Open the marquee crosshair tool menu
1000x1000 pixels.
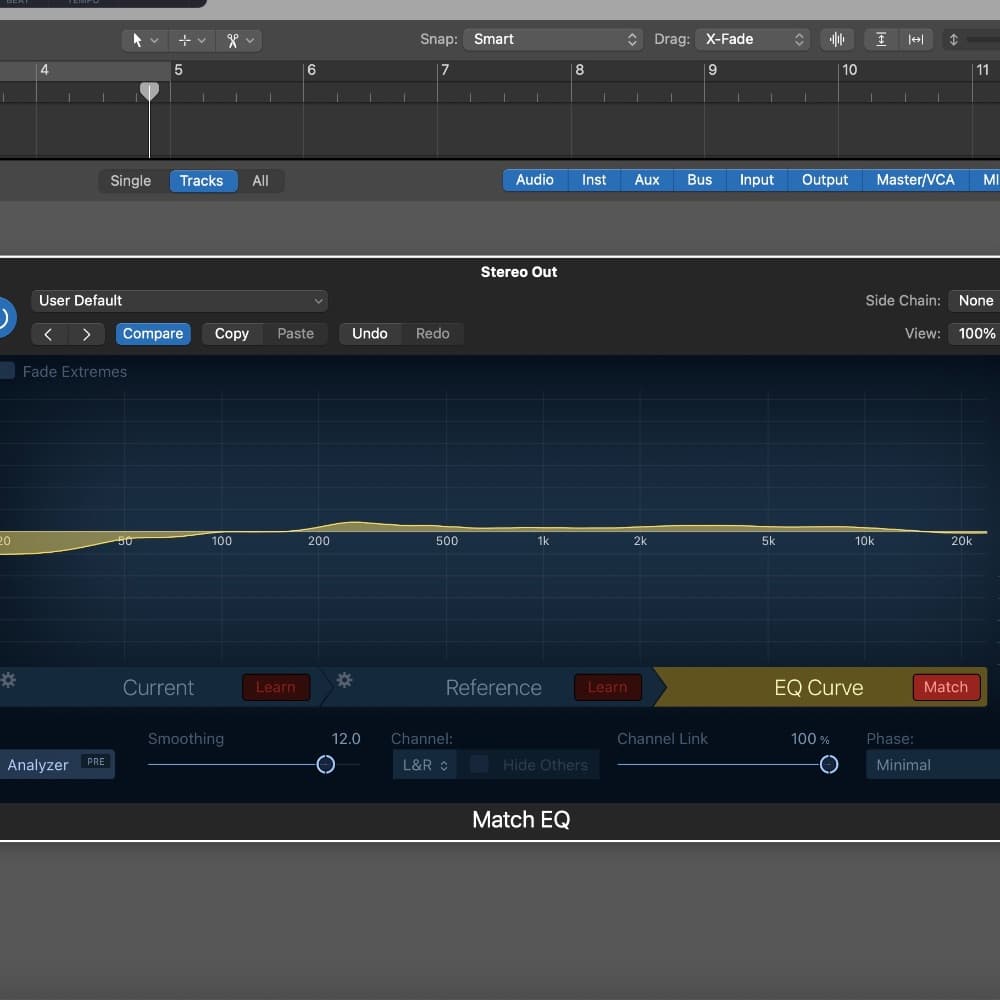pos(191,40)
